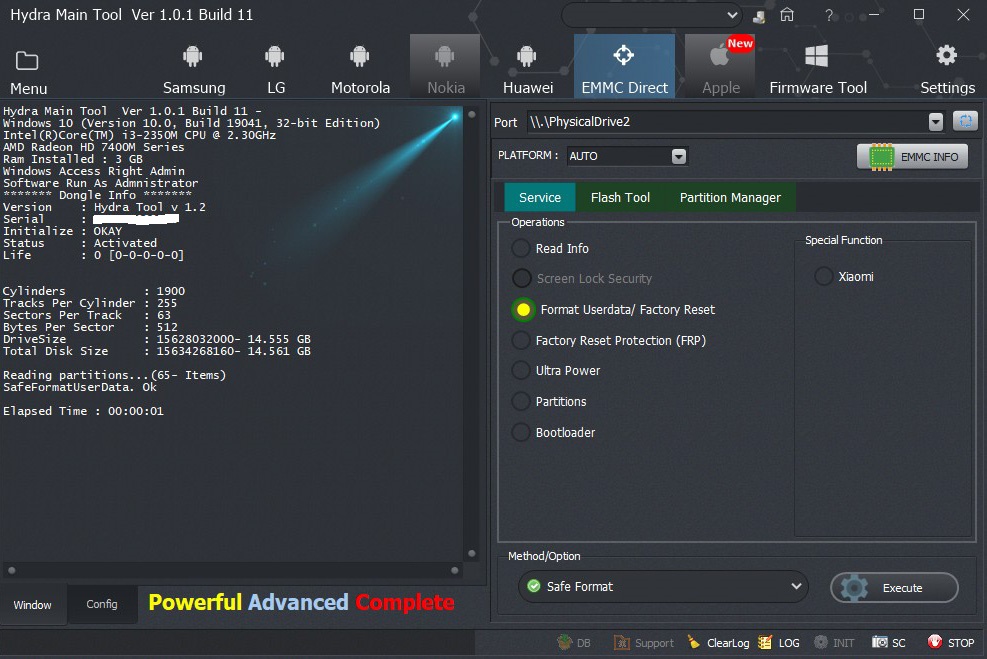Open the PLATFORM AUTO dropdown
This screenshot has width=987, height=659.
[x=627, y=156]
